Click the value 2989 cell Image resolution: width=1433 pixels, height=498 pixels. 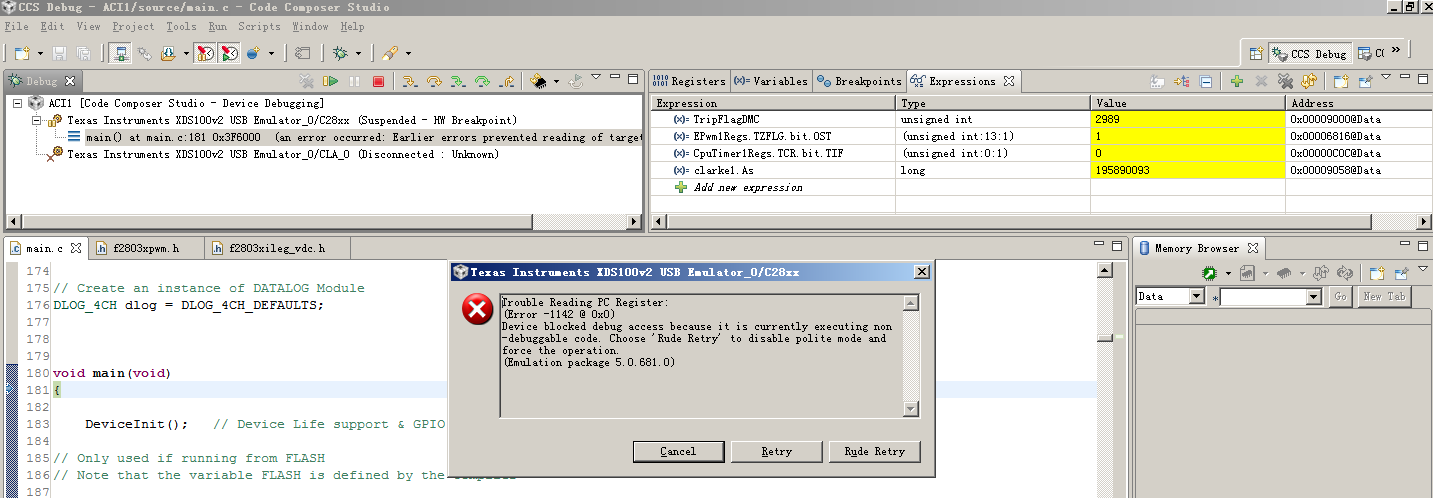1187,119
